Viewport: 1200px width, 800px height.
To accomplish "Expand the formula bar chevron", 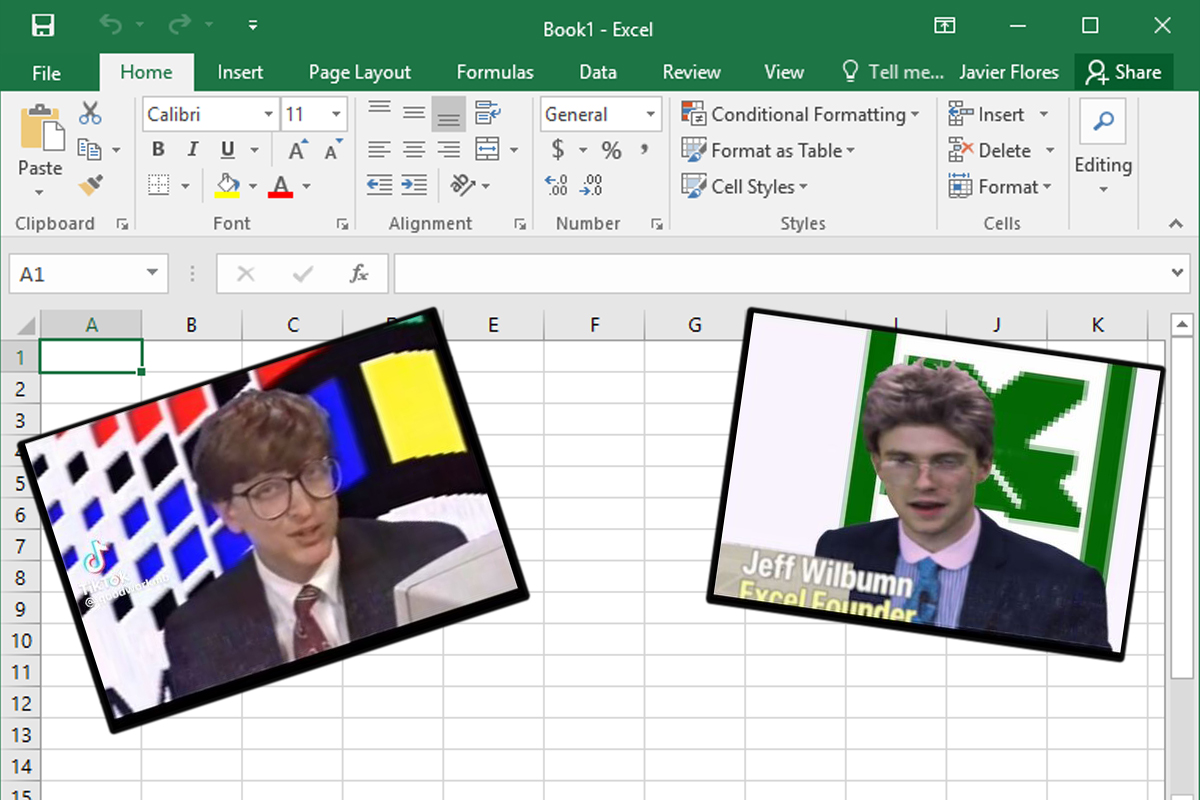I will point(1177,273).
